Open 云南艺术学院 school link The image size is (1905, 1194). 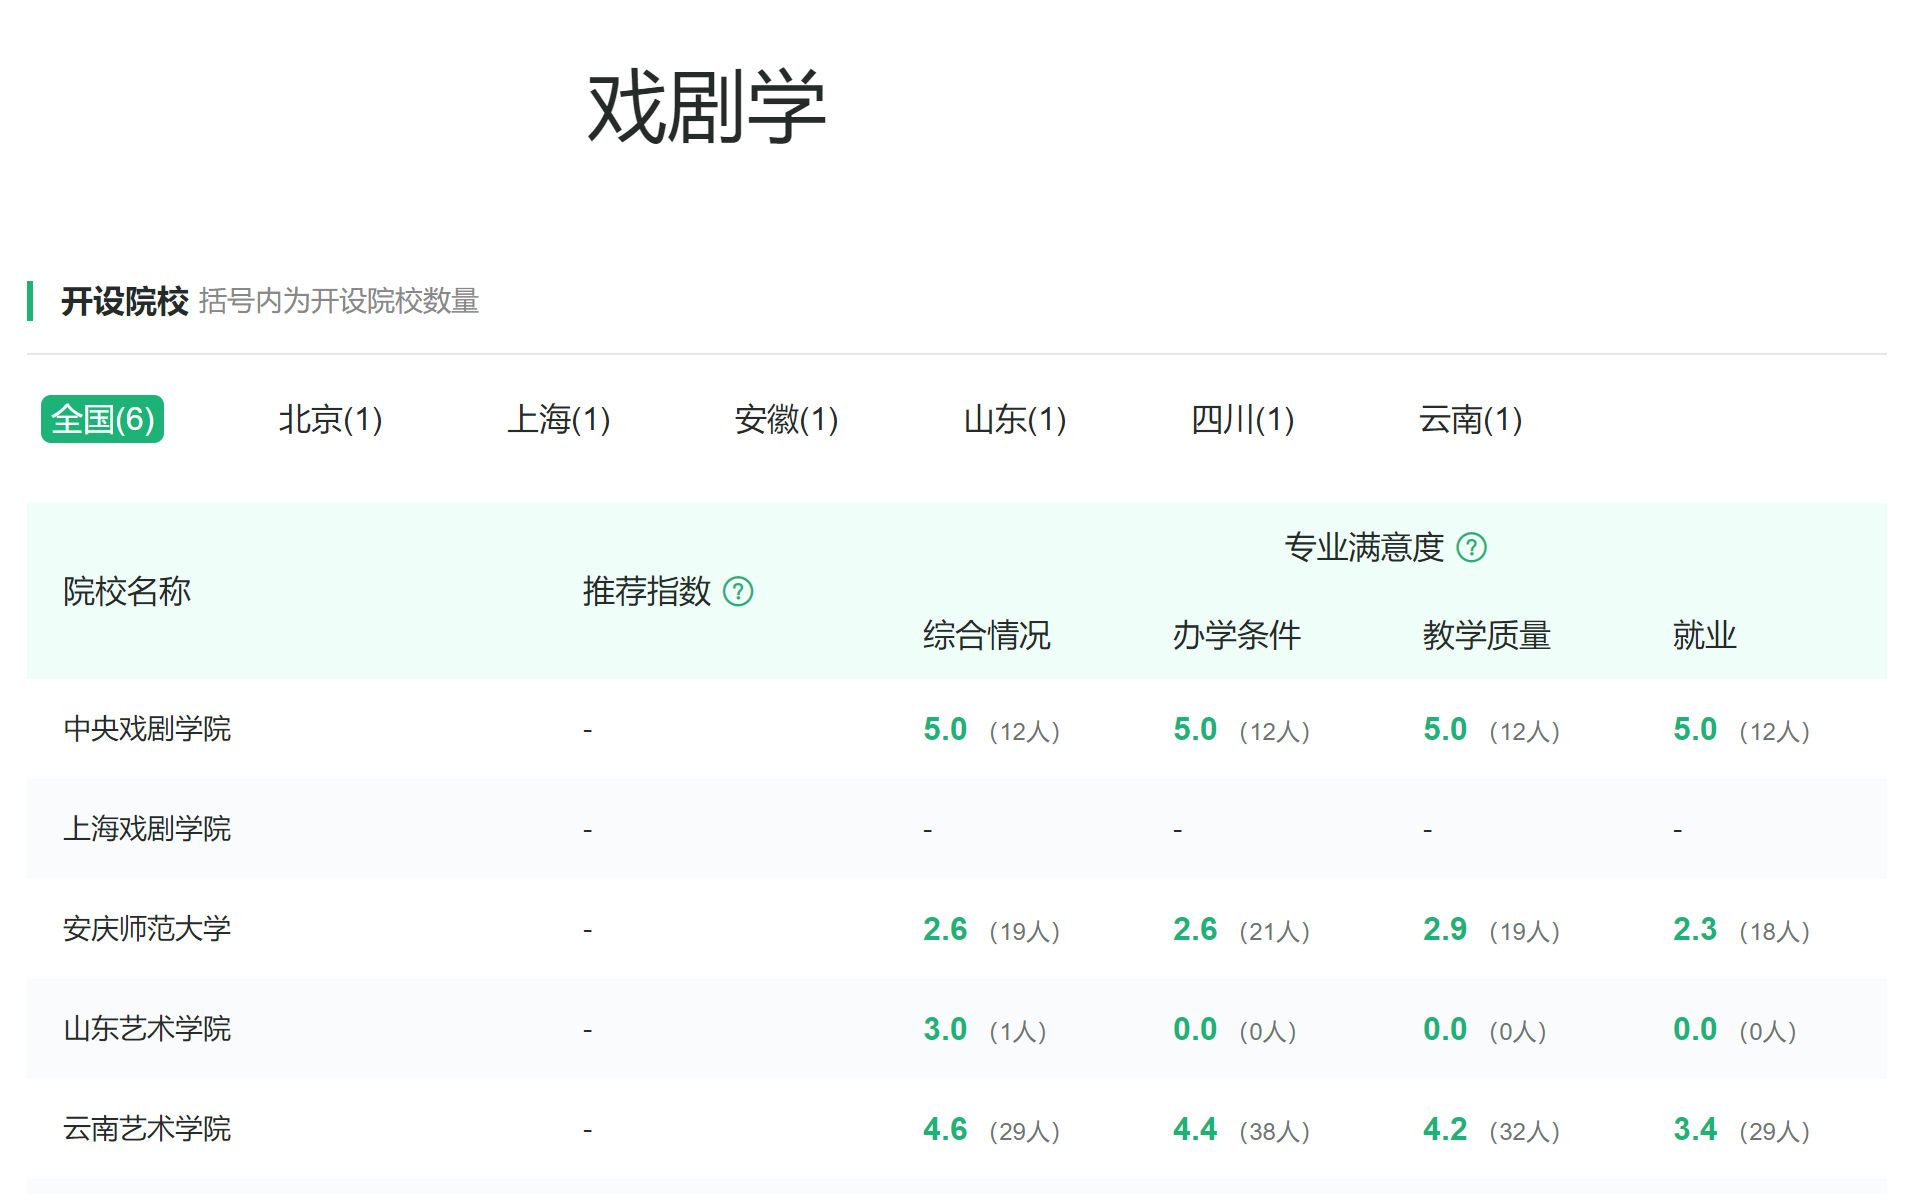[x=147, y=1129]
